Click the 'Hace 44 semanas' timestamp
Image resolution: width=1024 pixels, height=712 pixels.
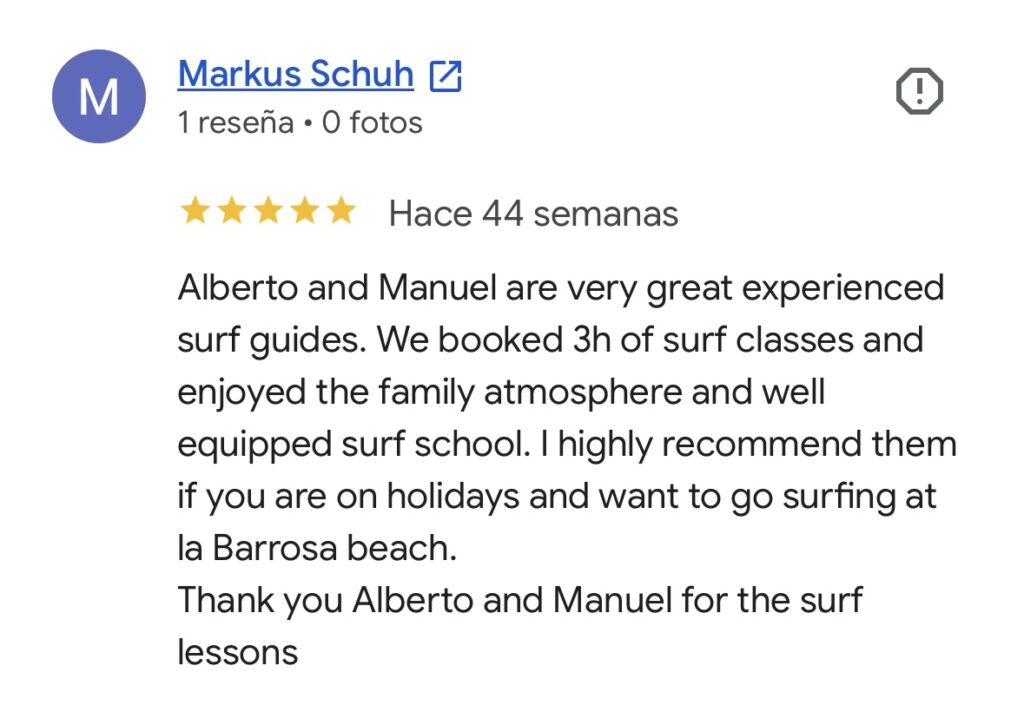[x=534, y=214]
